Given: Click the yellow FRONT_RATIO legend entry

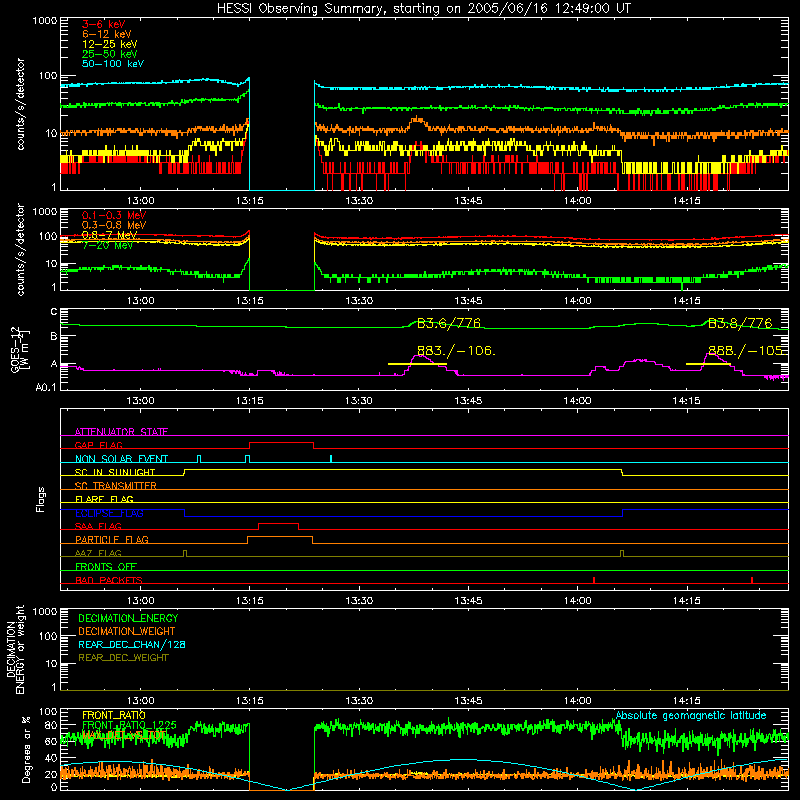Looking at the screenshot, I should (114, 715).
